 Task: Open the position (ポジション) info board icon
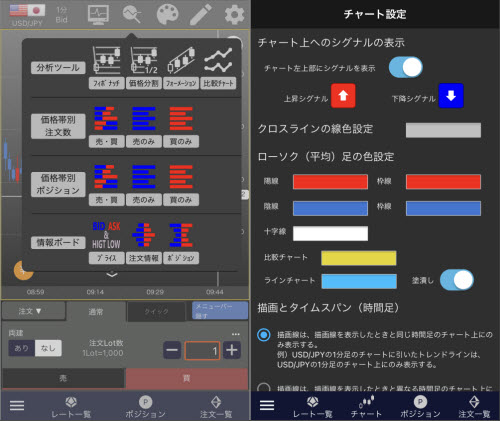(x=181, y=243)
